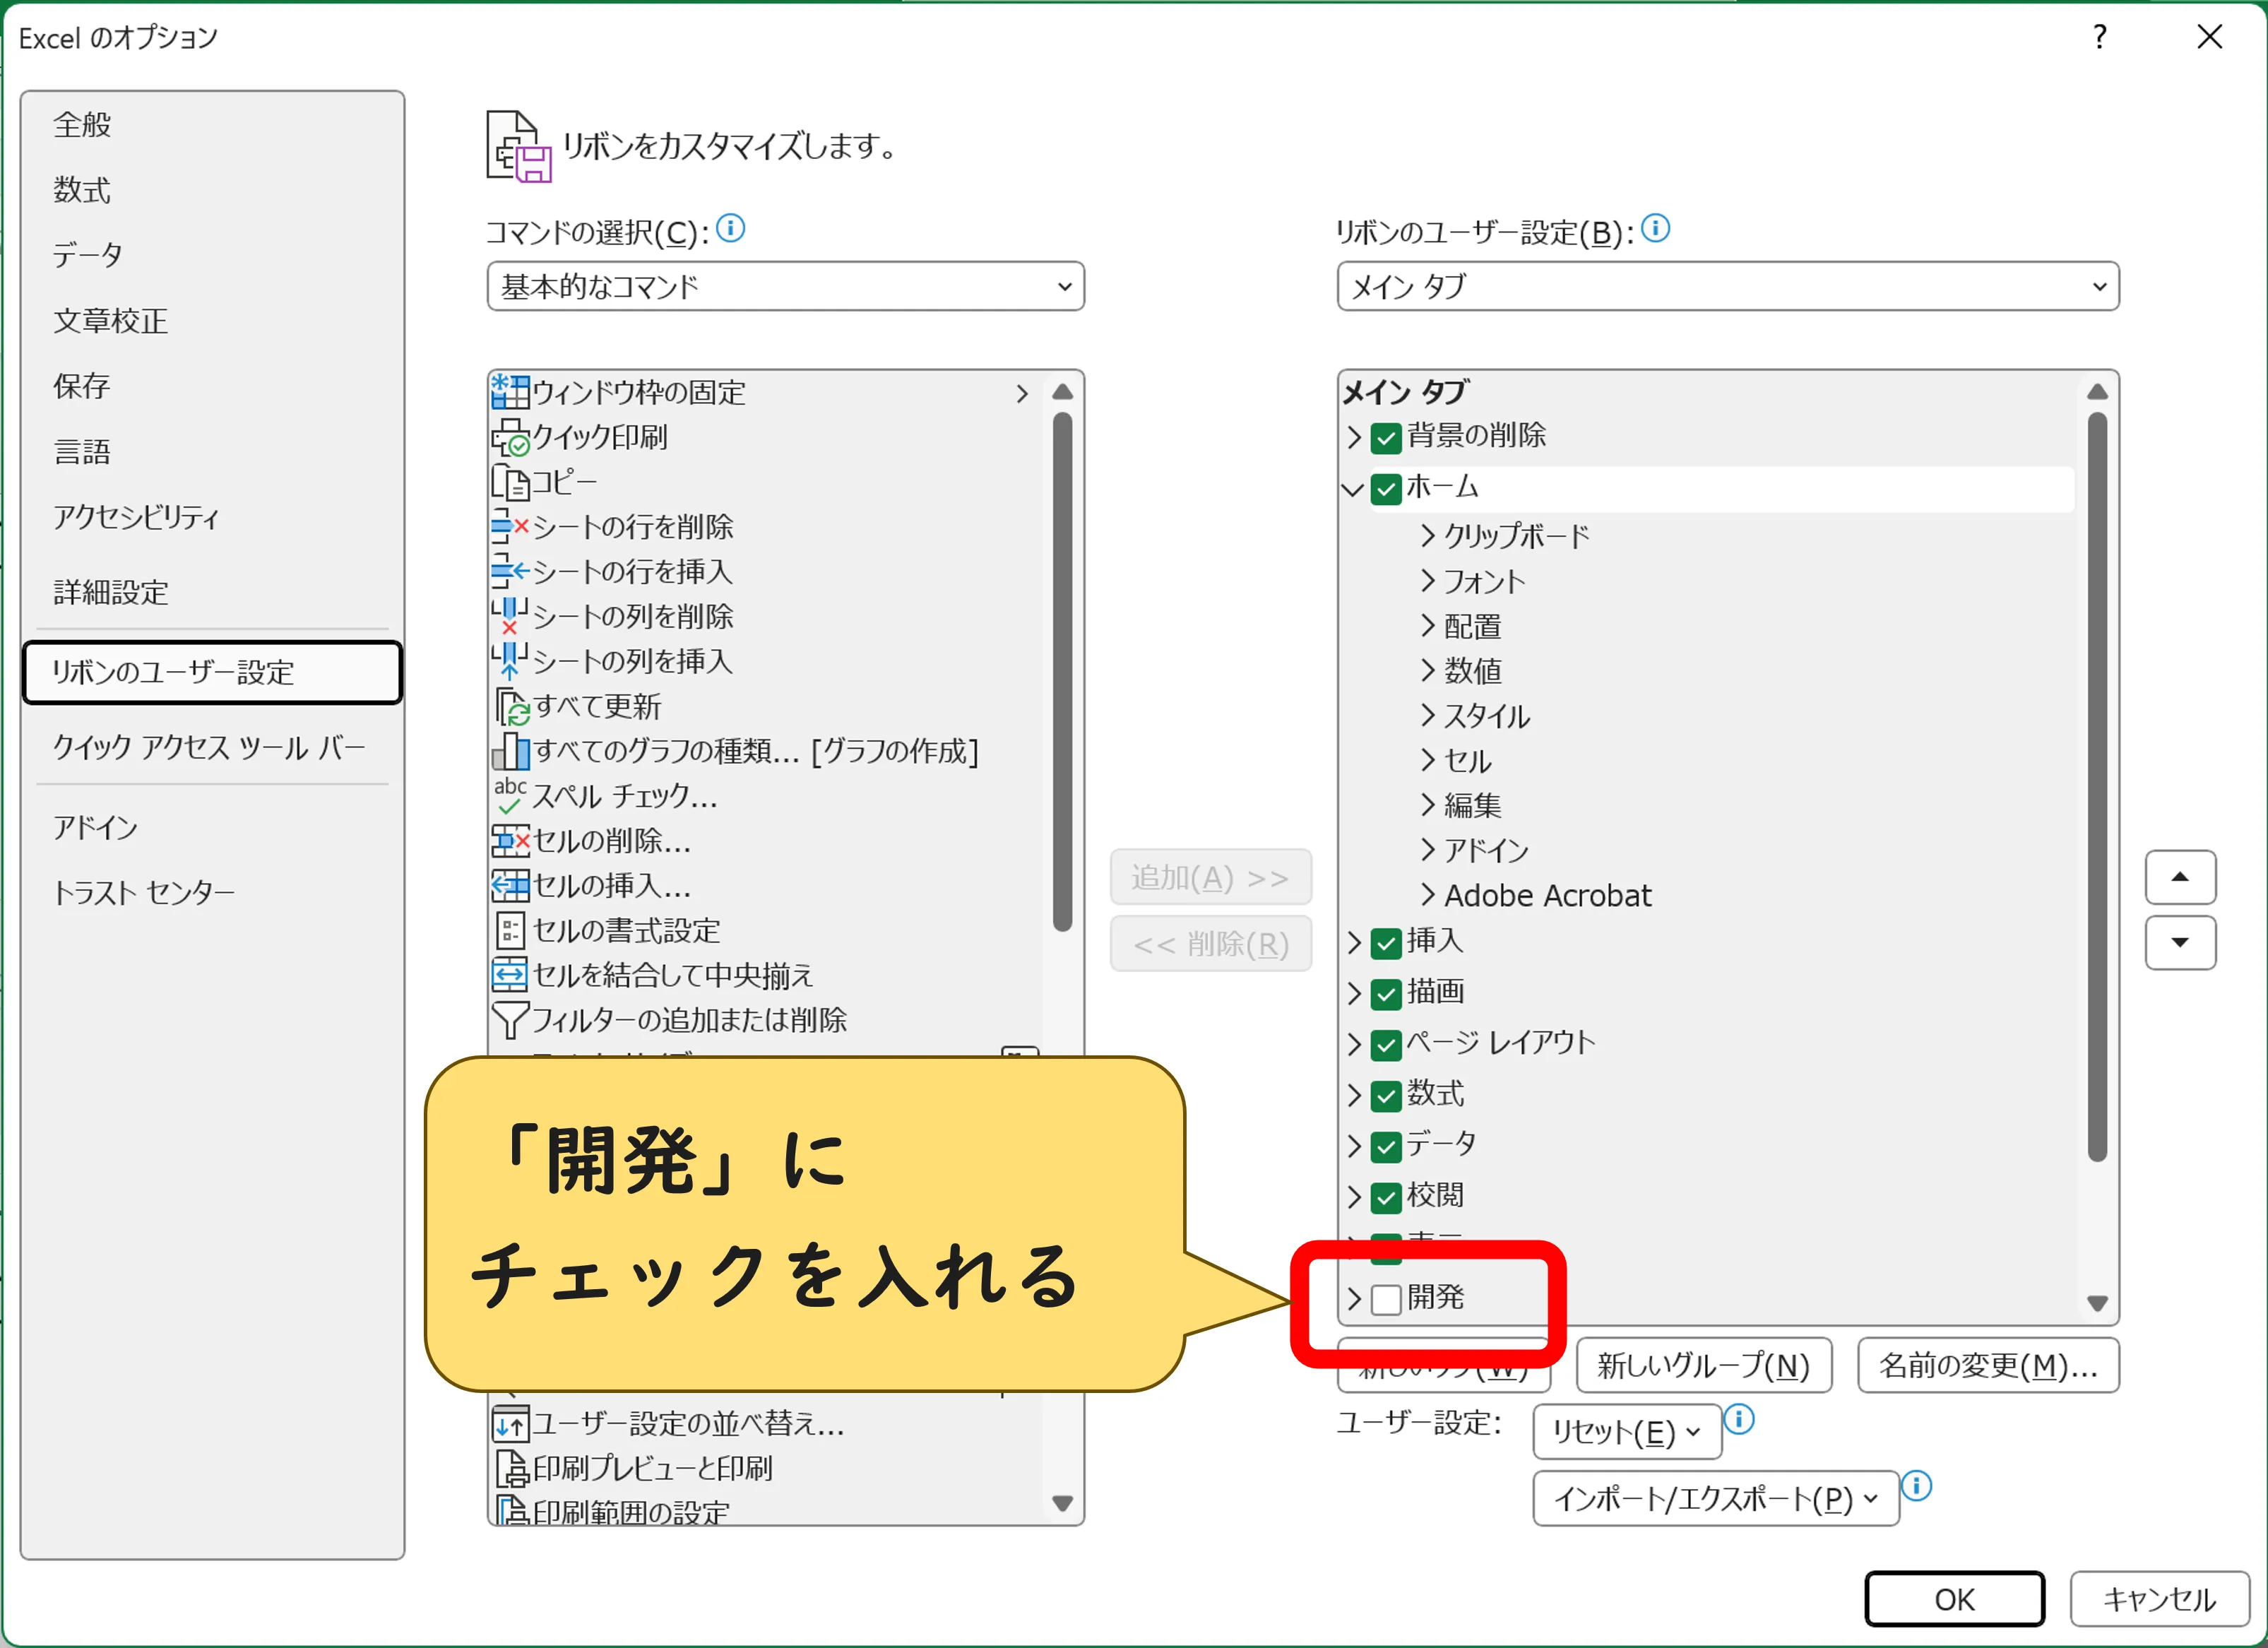Click the シートの列を挿入 icon
This screenshot has width=2268, height=1648.
(x=510, y=661)
